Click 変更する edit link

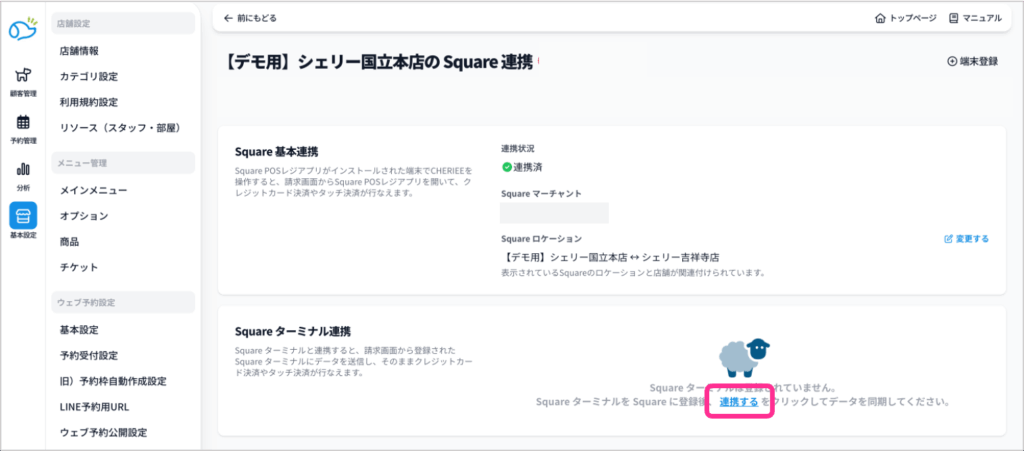click(966, 239)
